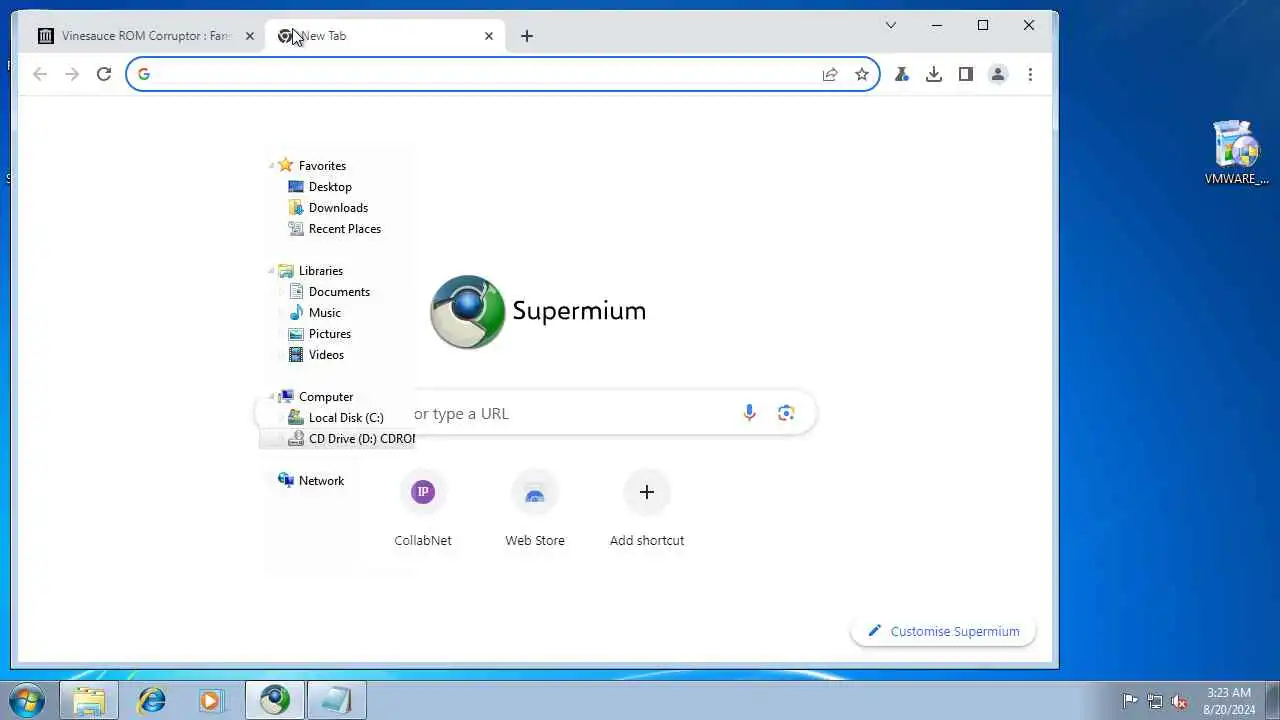The image size is (1280, 720).
Task: Select Network in navigation pane
Action: (x=311, y=481)
